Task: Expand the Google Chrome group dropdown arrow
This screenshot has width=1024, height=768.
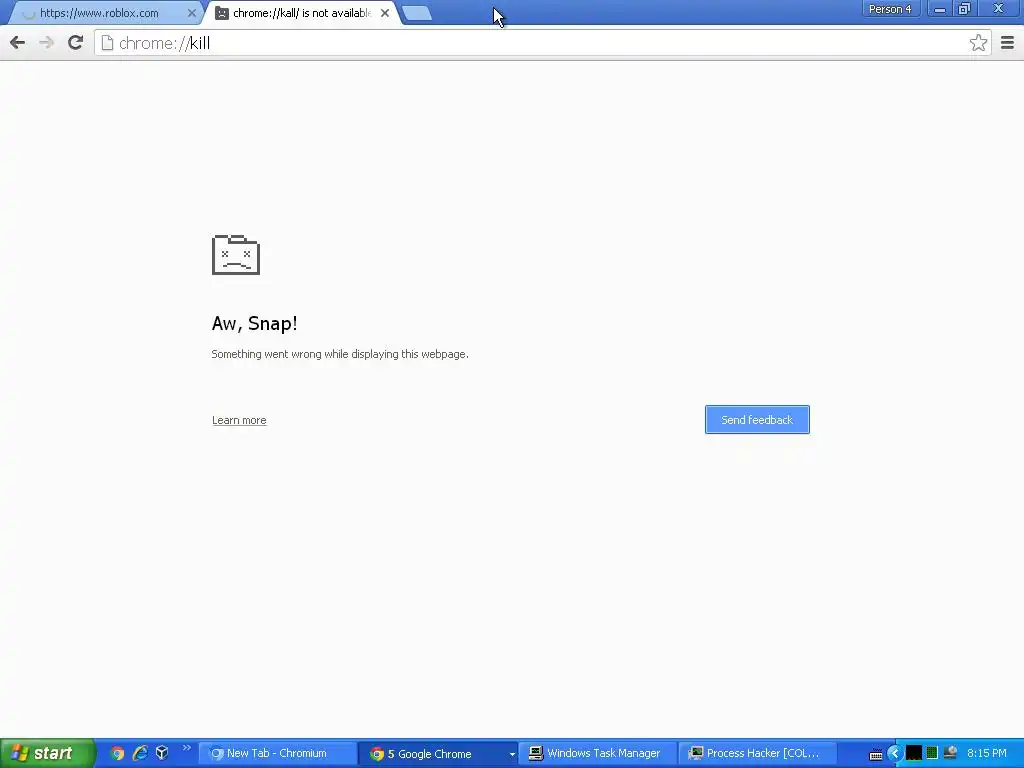Action: pyautogui.click(x=511, y=754)
